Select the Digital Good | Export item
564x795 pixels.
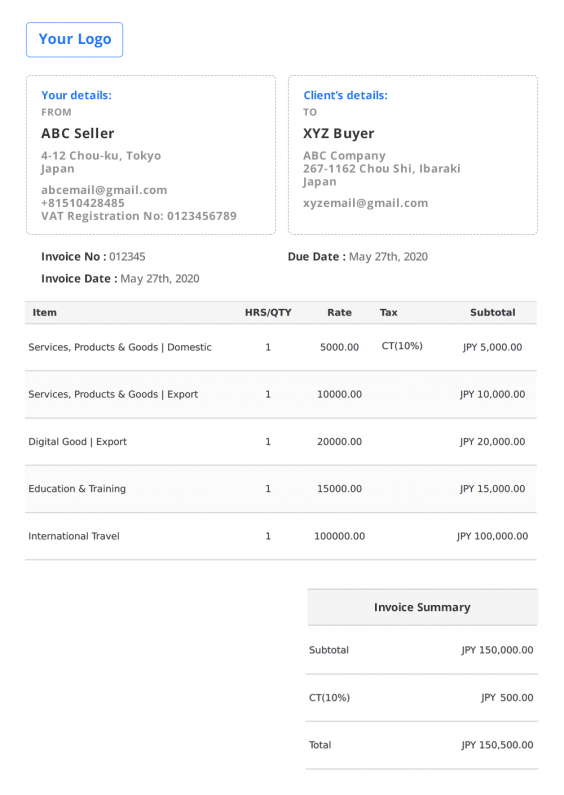point(78,442)
